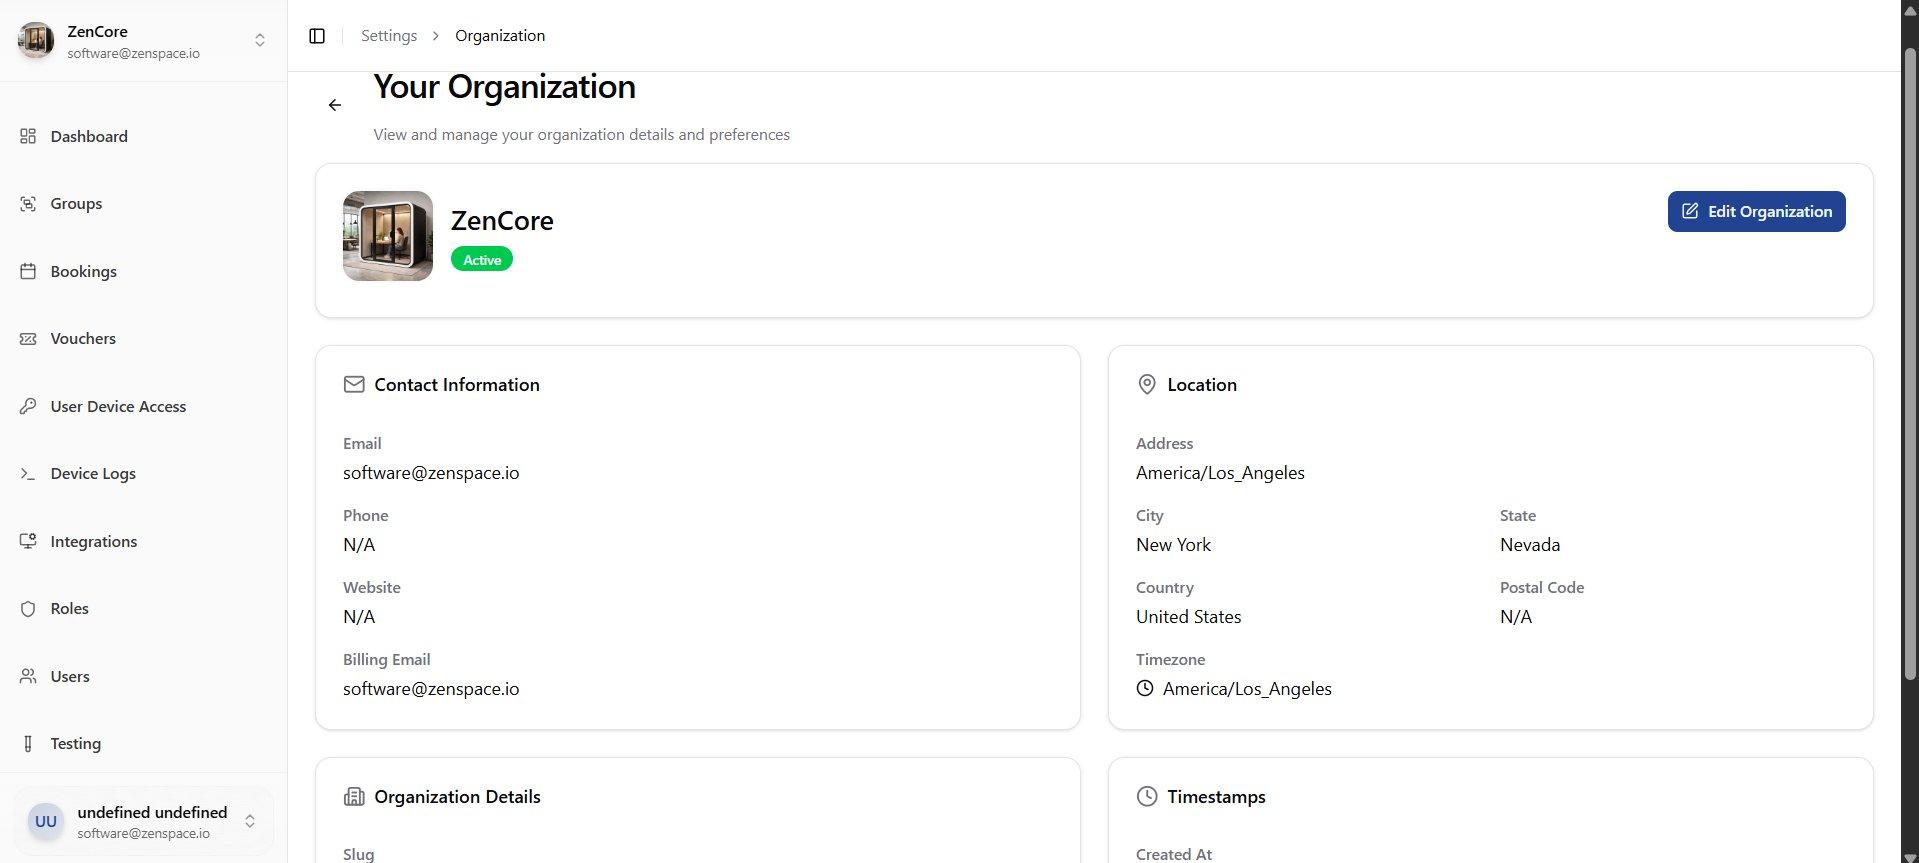1919x863 pixels.
Task: Click the Device Logs terminal icon
Action: [x=28, y=473]
